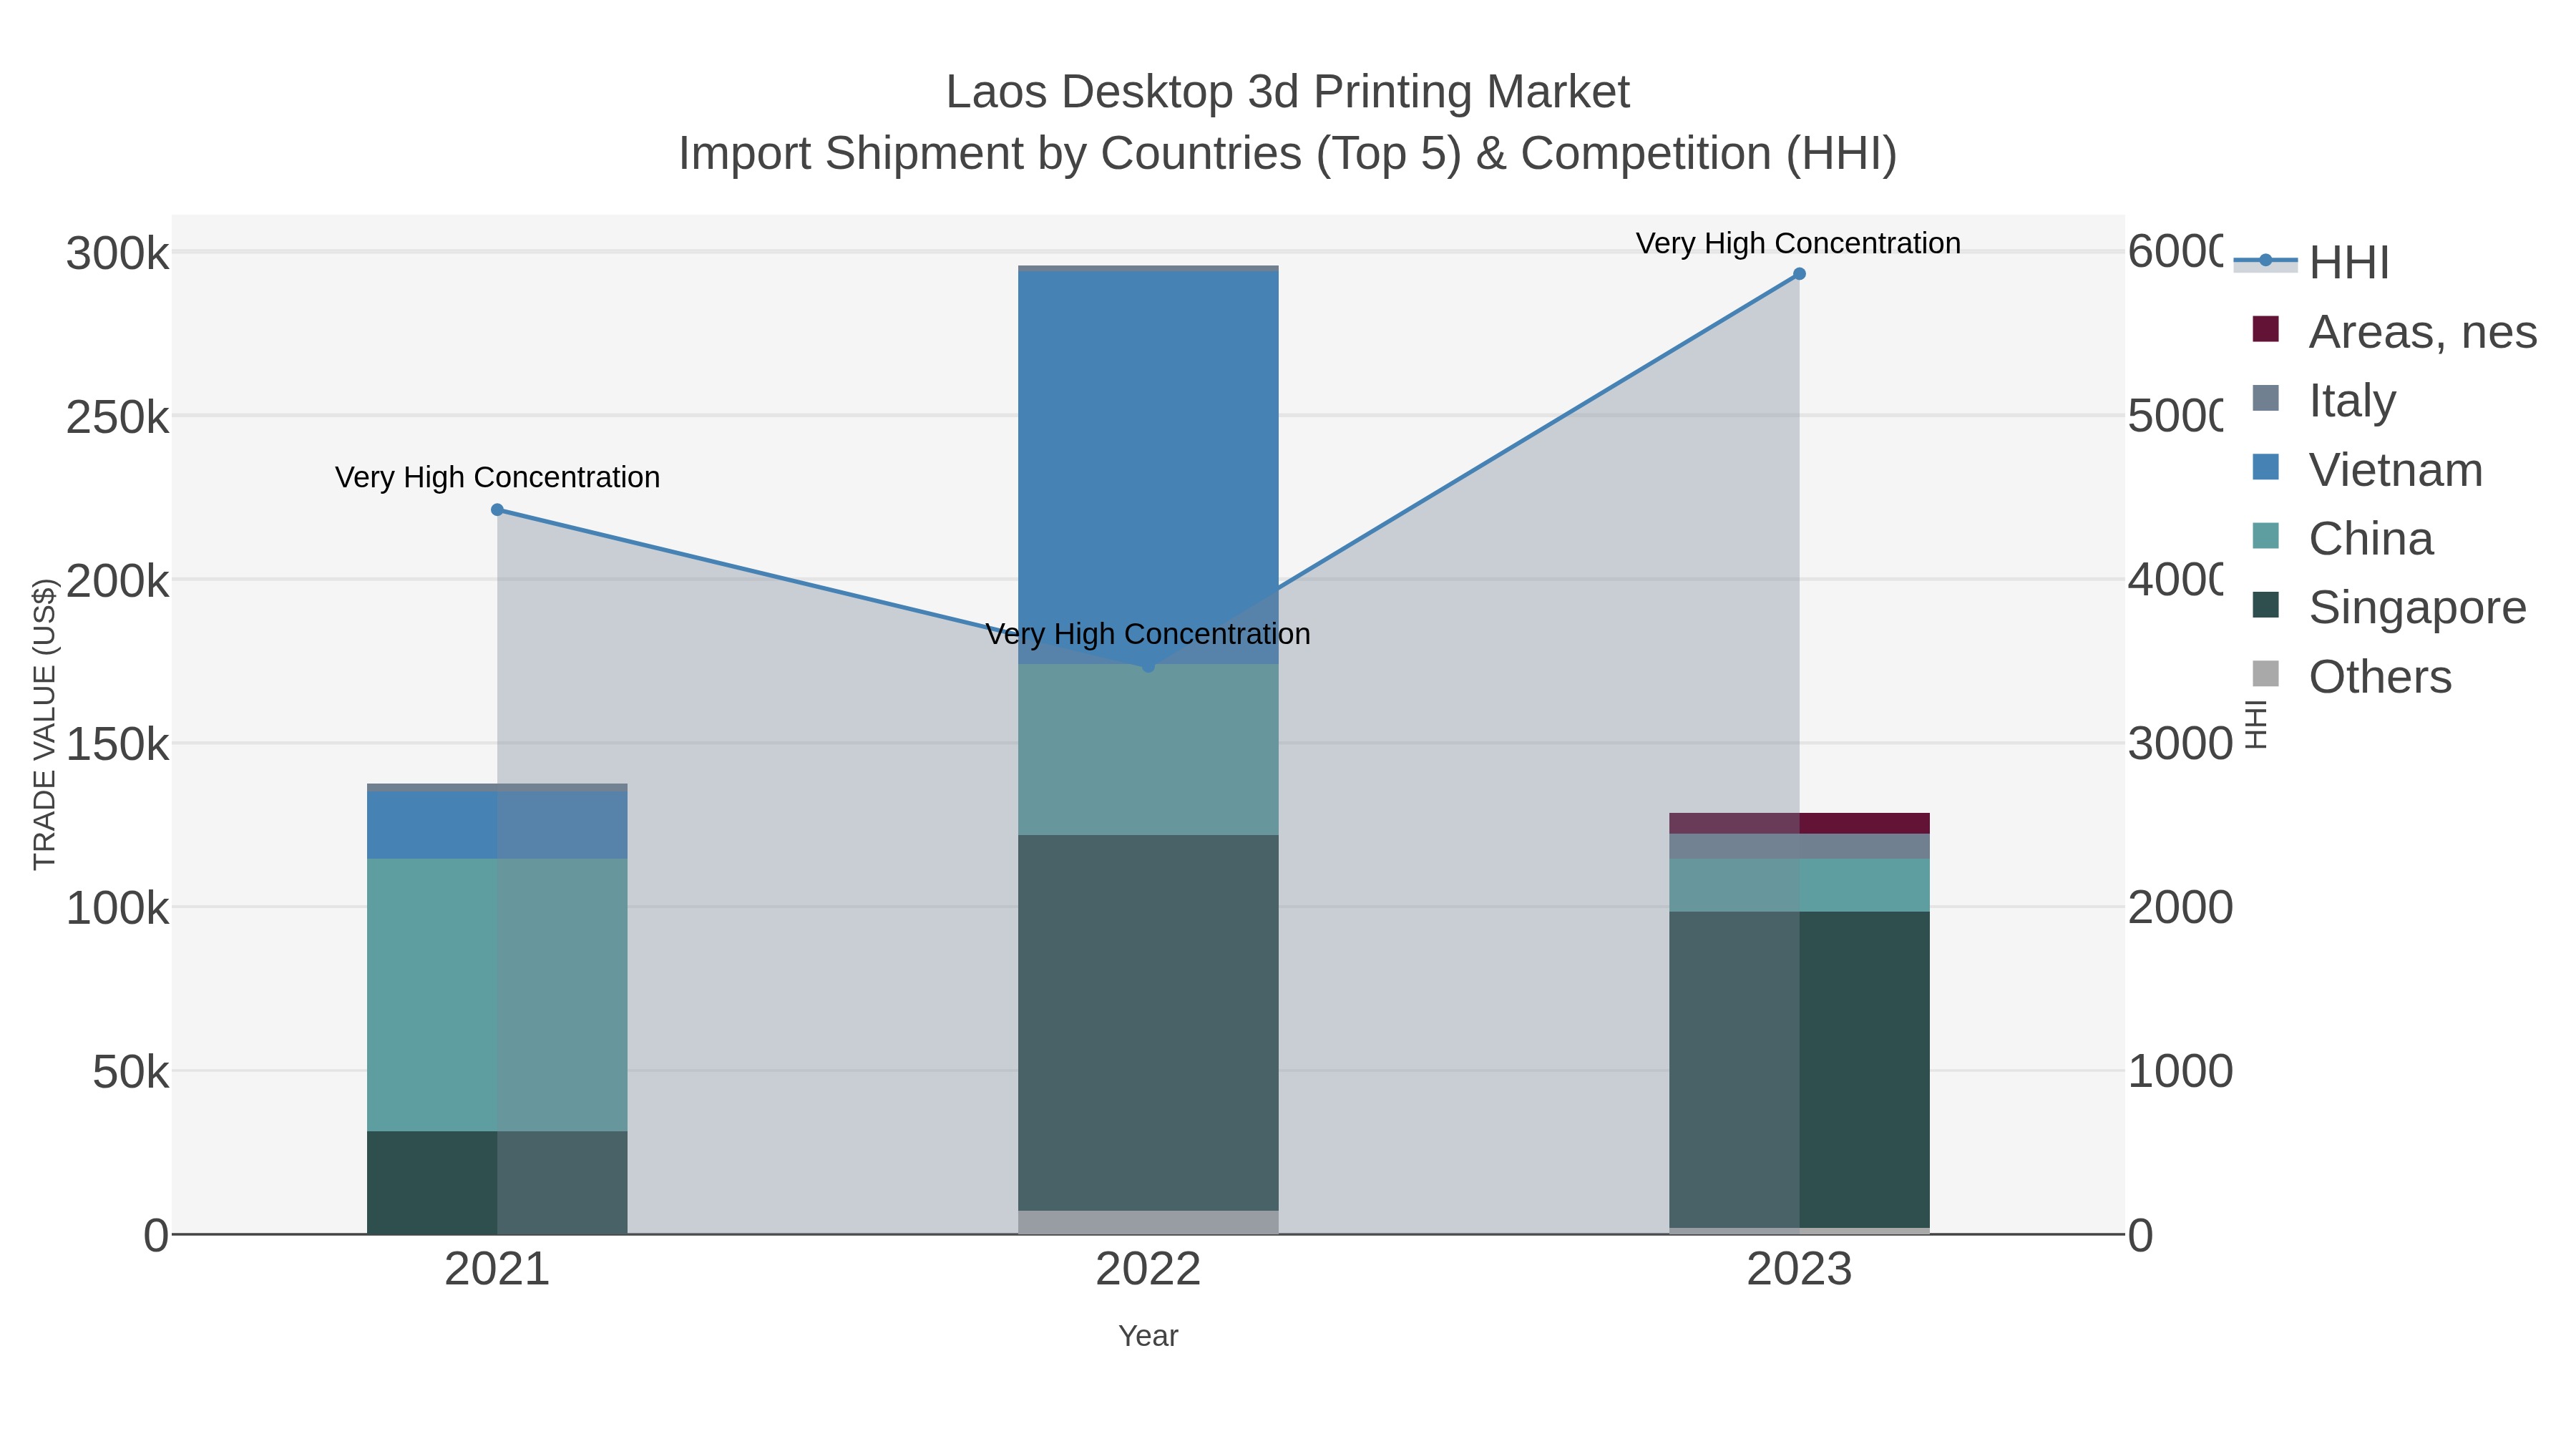Click the 2022 HHI data point

pyautogui.click(x=1148, y=666)
